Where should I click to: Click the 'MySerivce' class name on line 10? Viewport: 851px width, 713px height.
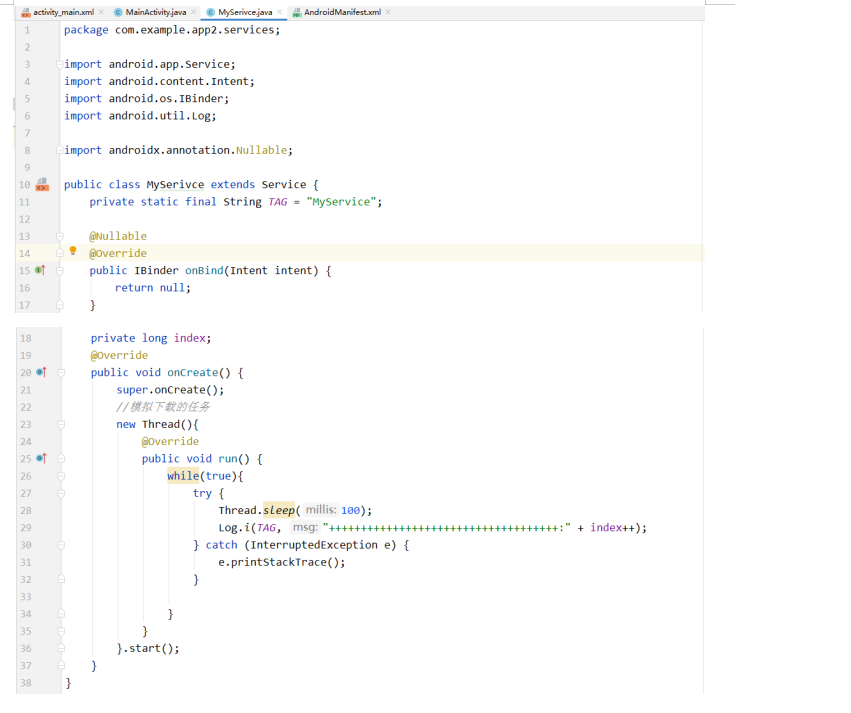[175, 184]
